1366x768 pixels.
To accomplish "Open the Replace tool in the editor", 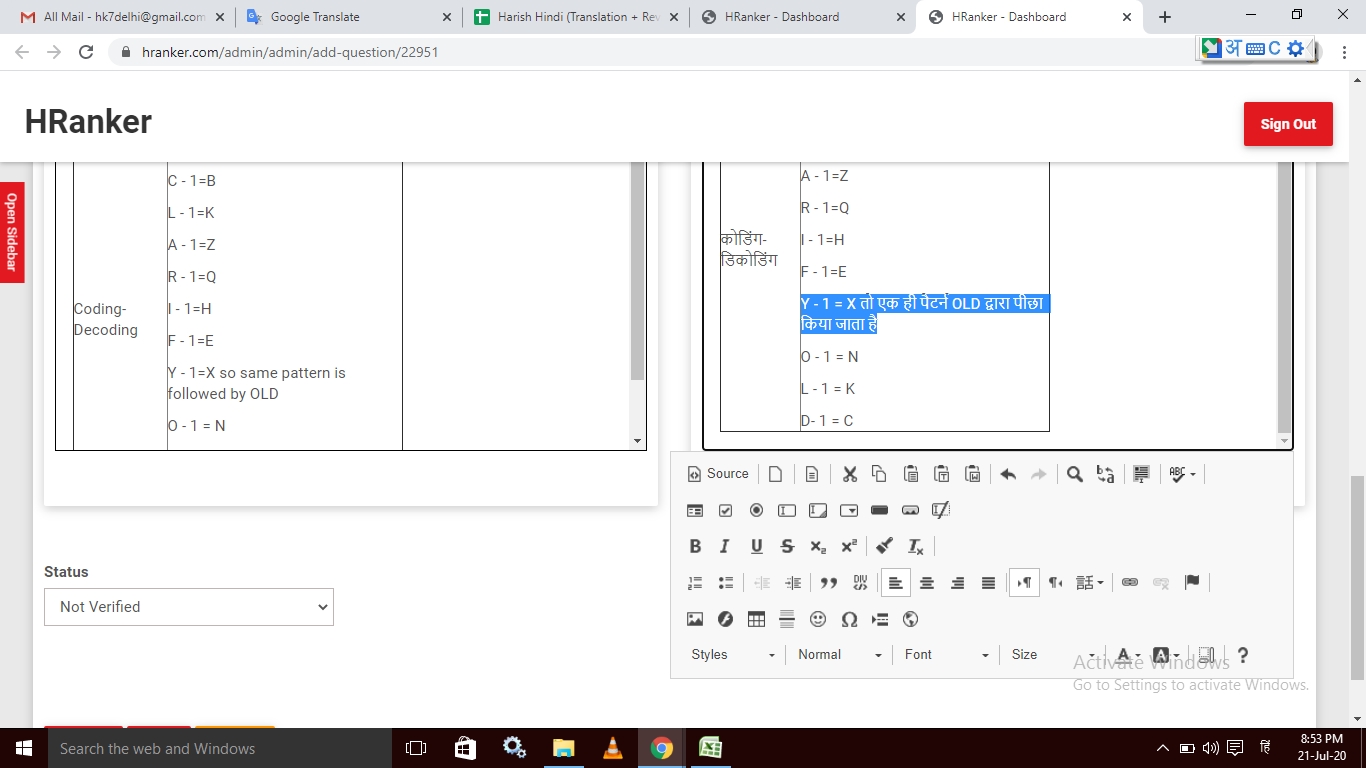I will (1105, 474).
